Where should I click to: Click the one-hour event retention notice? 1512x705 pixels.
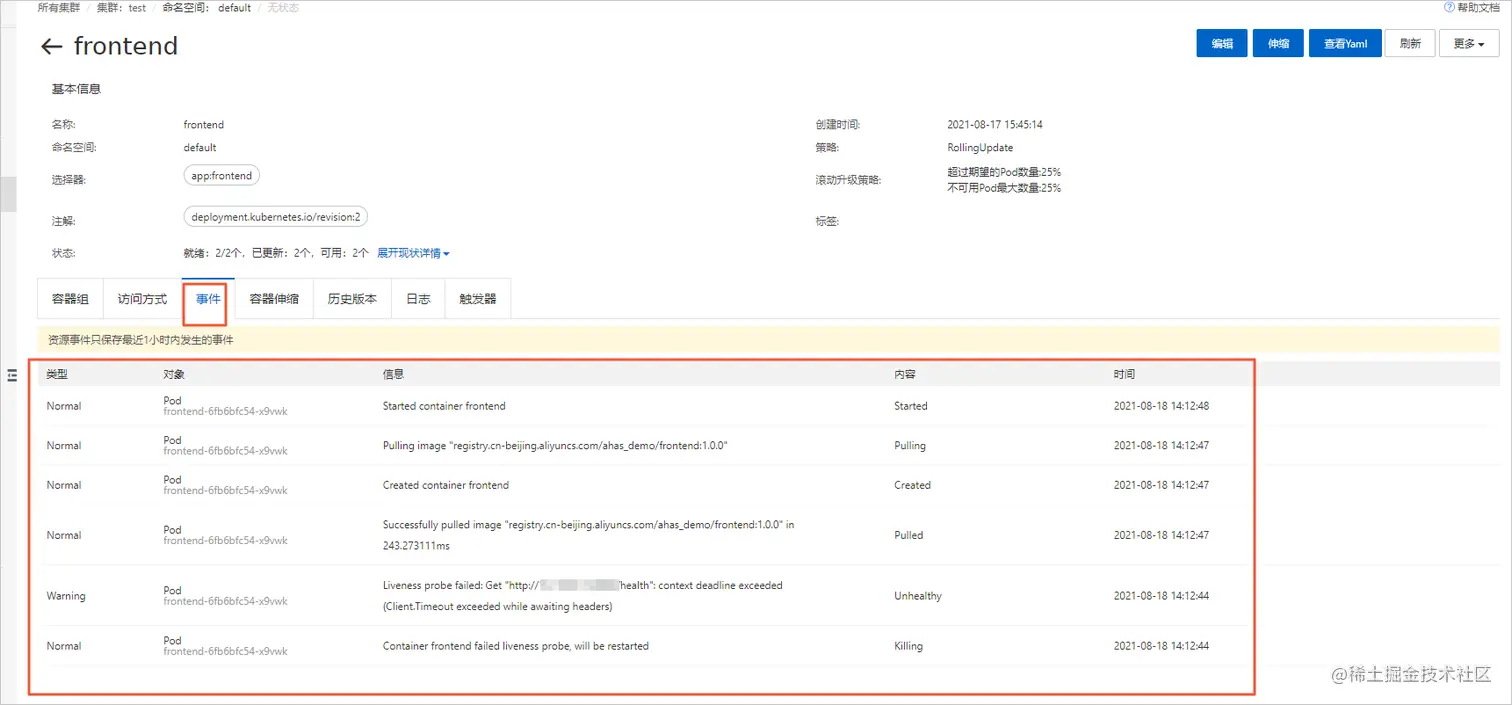point(141,340)
